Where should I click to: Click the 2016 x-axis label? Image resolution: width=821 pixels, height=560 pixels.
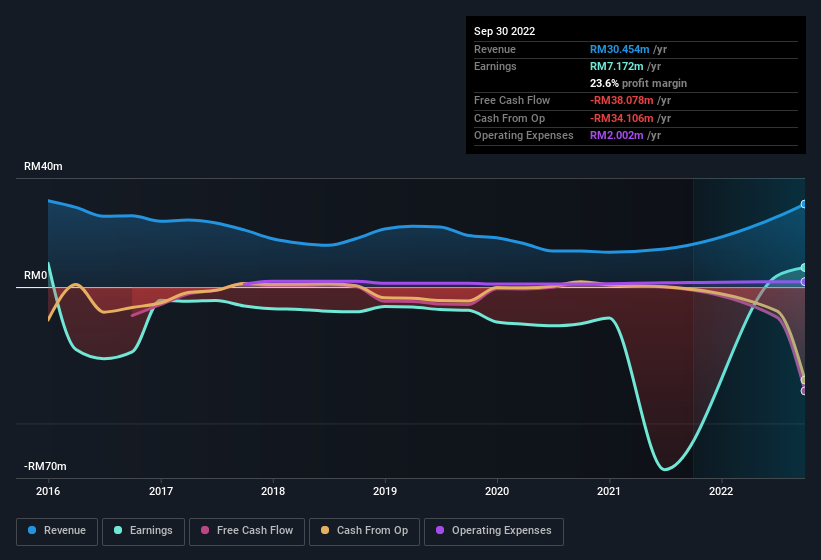click(x=48, y=491)
